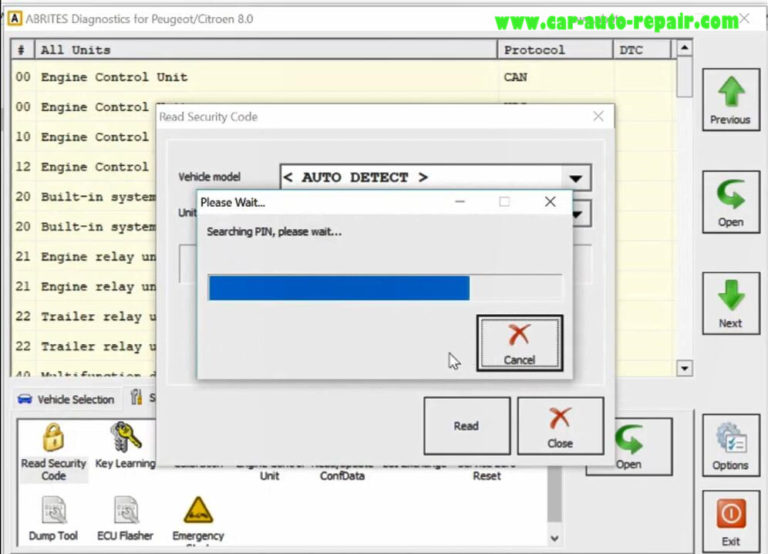The image size is (768, 554).
Task: Open the Dump Tool
Action: (x=53, y=518)
